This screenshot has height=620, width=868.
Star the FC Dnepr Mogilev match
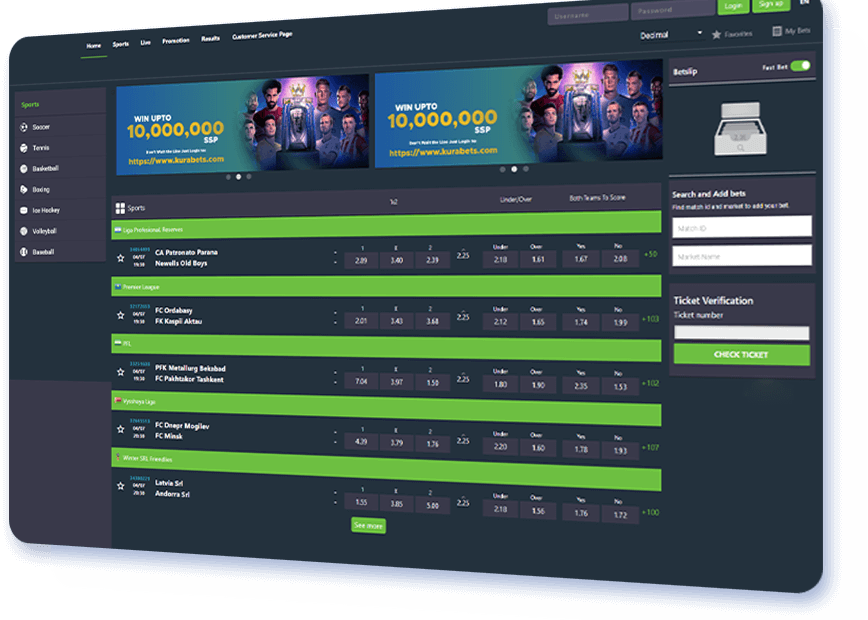[x=121, y=429]
